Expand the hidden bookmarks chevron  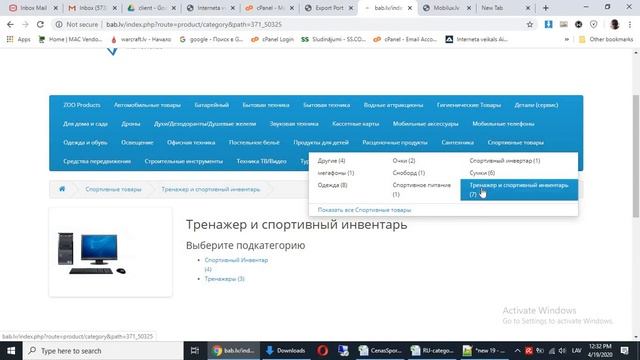pos(567,39)
